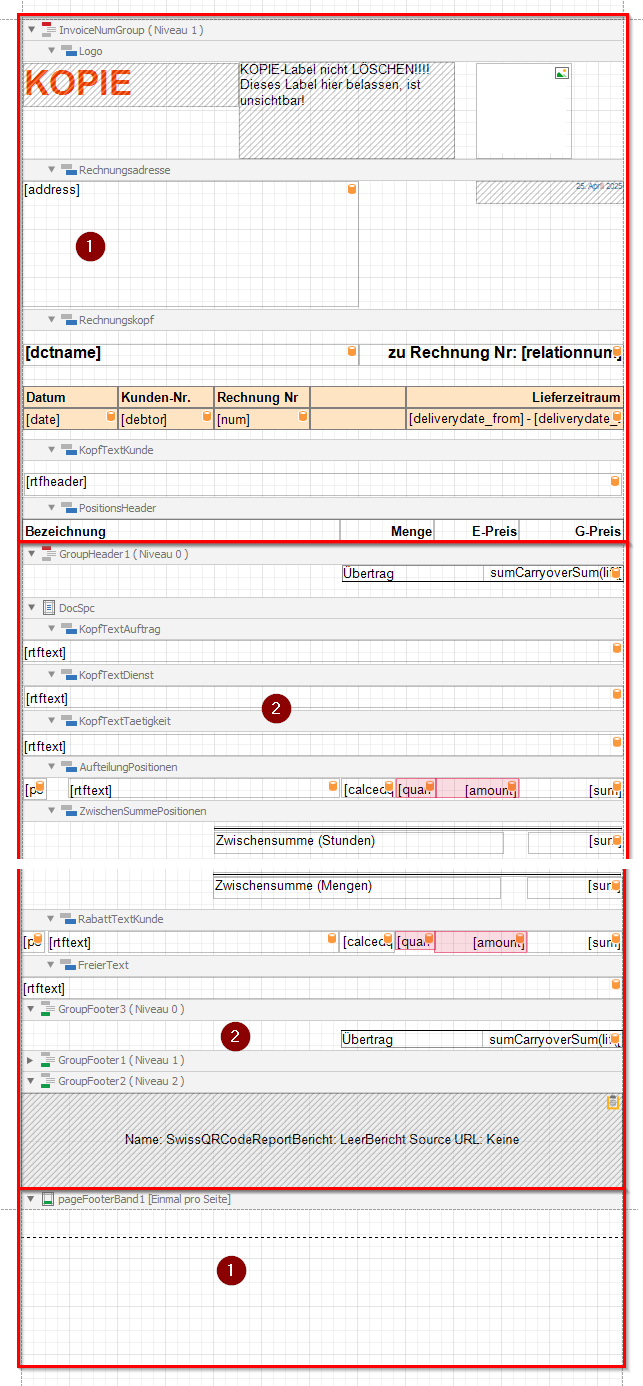Viewport: 643px width, 1386px height.
Task: Select the Datum header cell
Action: (70, 398)
